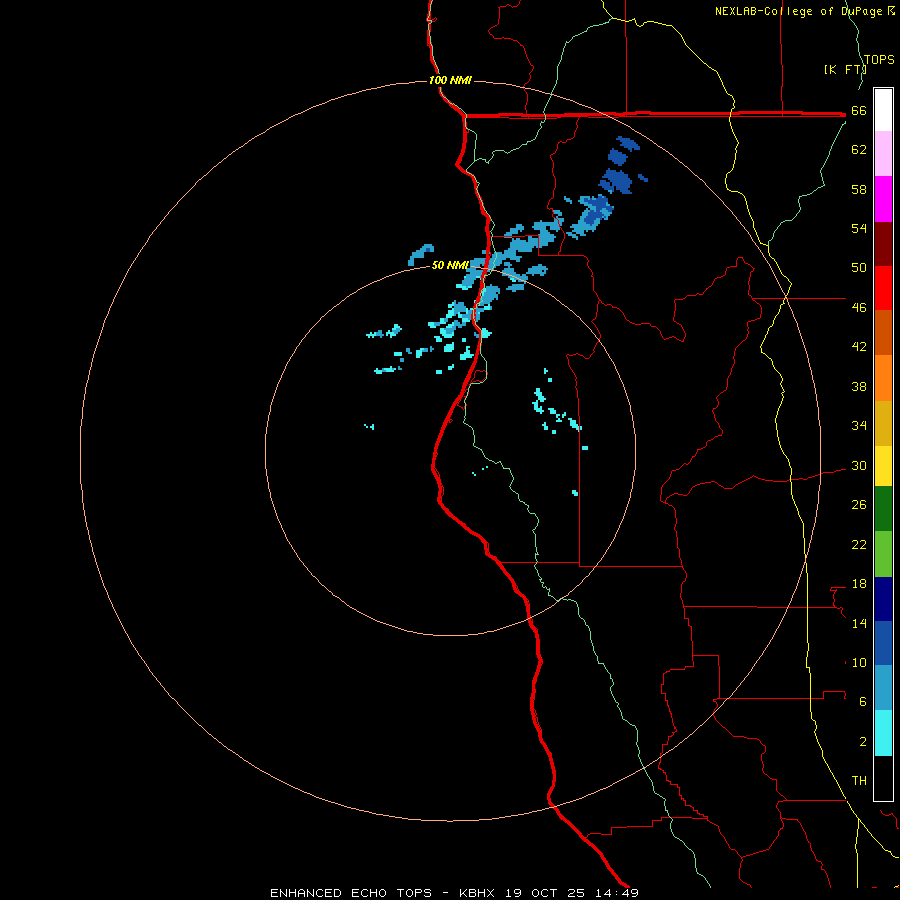
Task: Click the '66' legend value
Action: [859, 111]
